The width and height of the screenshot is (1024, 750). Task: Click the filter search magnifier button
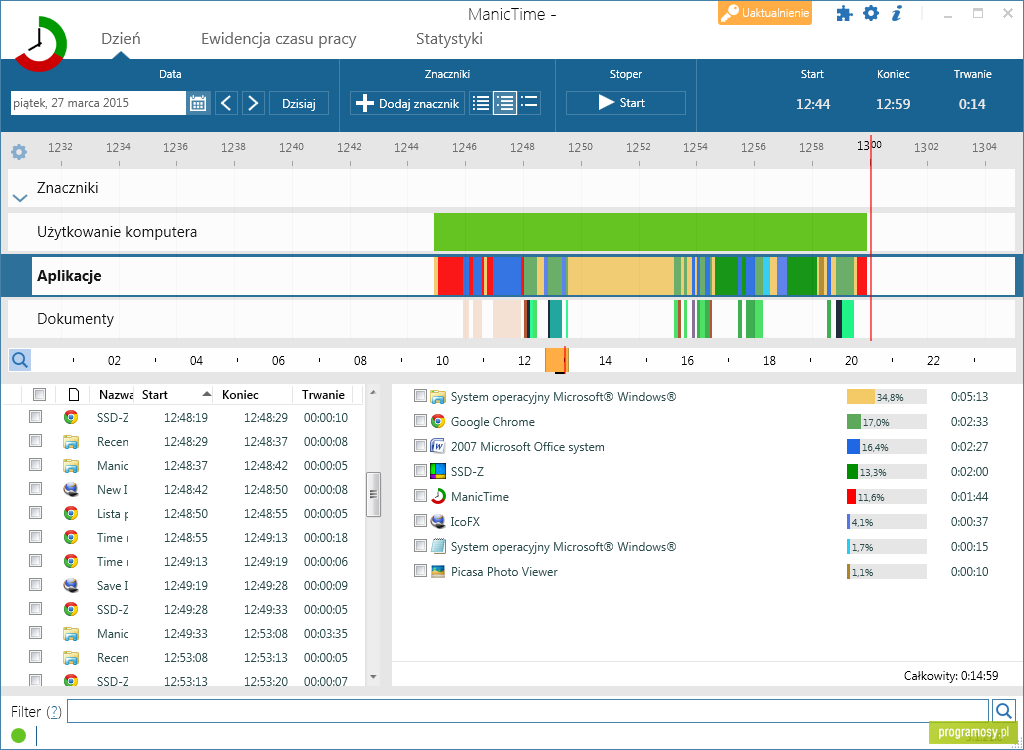click(1004, 710)
